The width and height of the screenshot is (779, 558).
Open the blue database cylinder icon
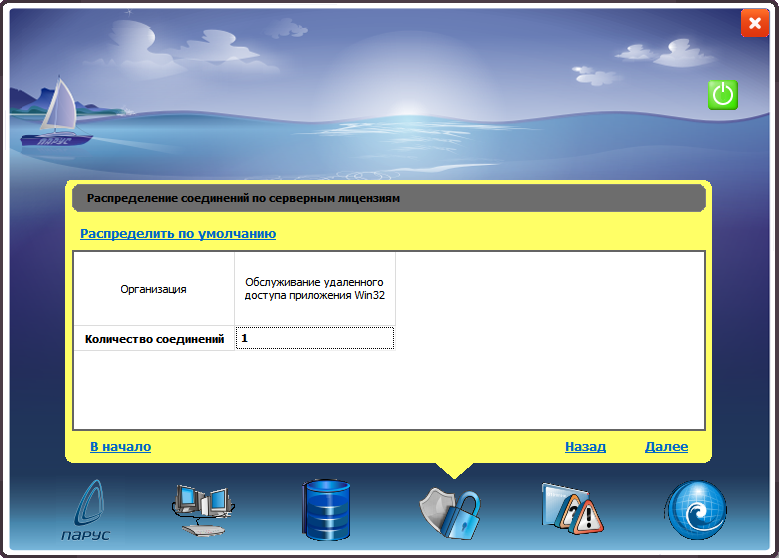326,510
